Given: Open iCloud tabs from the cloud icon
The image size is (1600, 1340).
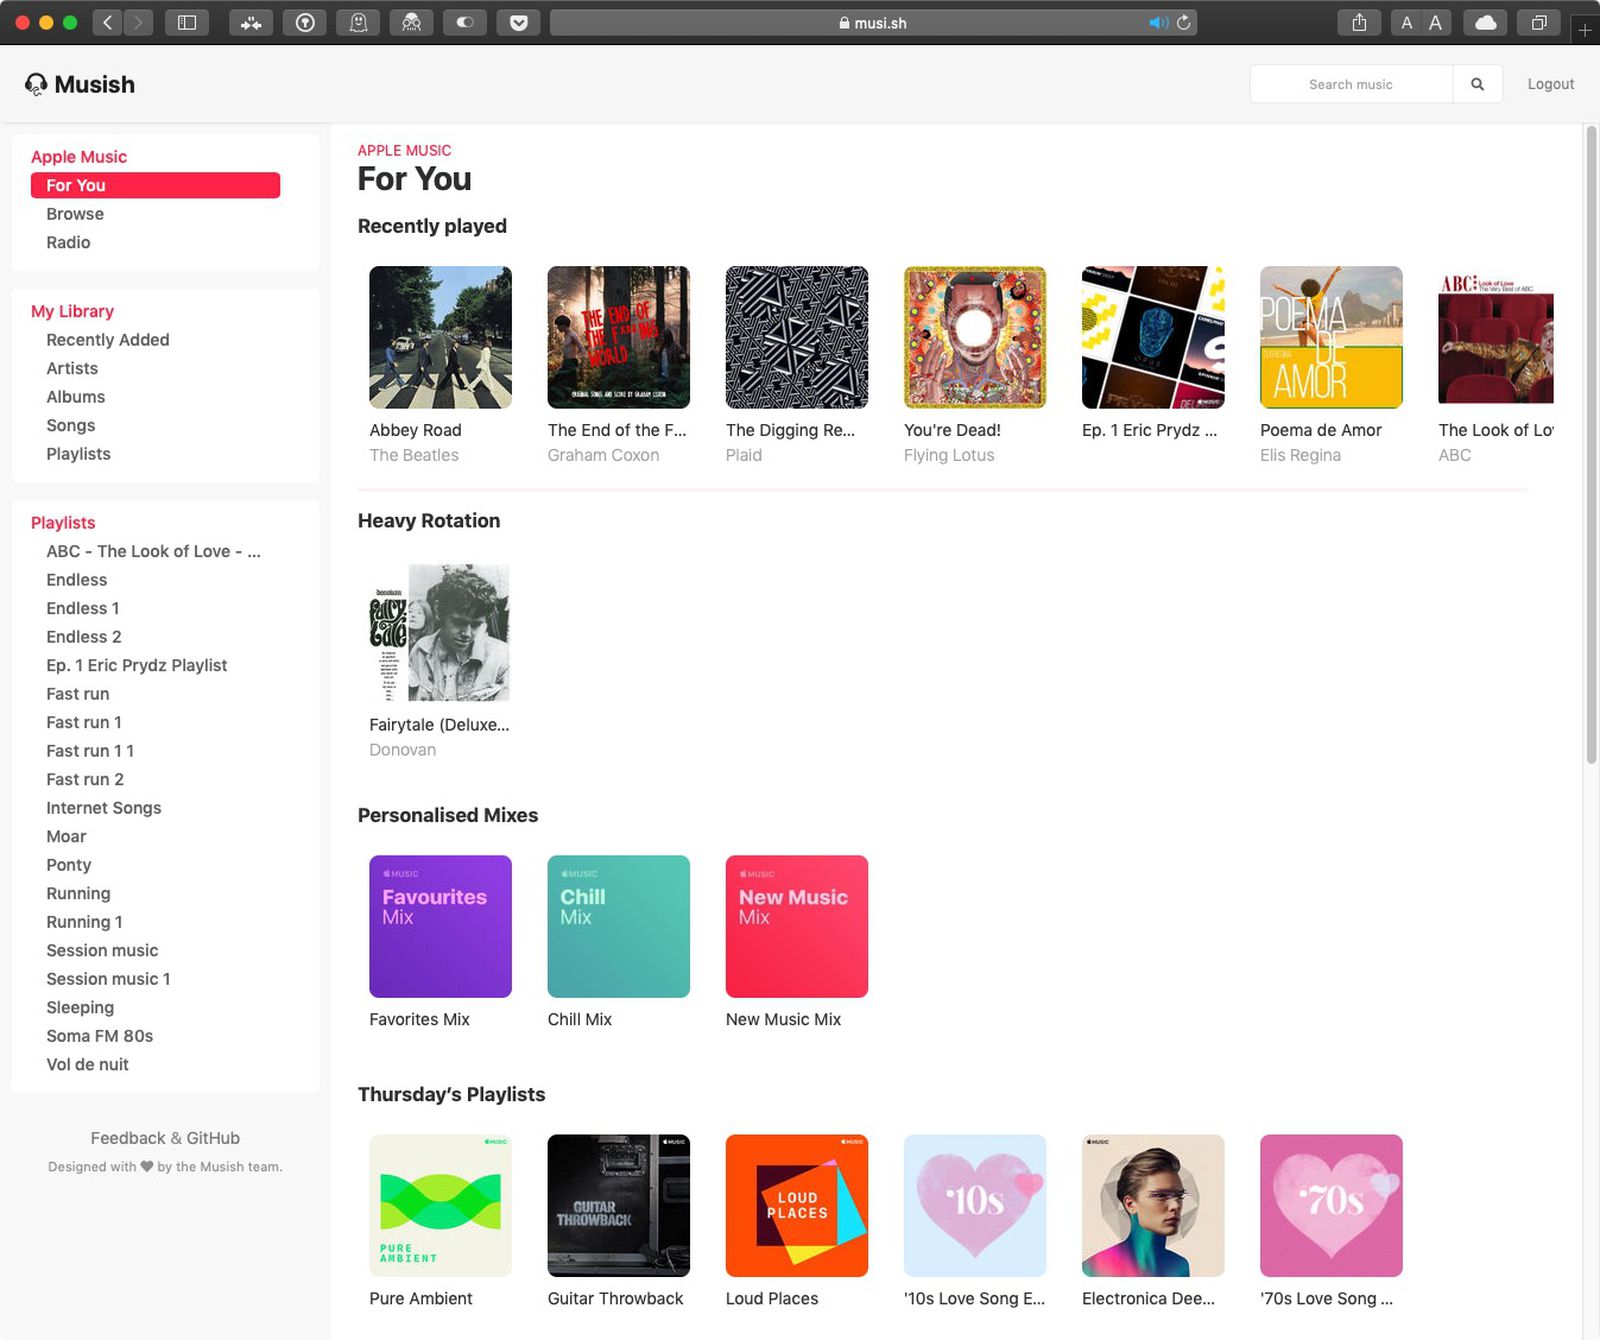Looking at the screenshot, I should point(1485,22).
